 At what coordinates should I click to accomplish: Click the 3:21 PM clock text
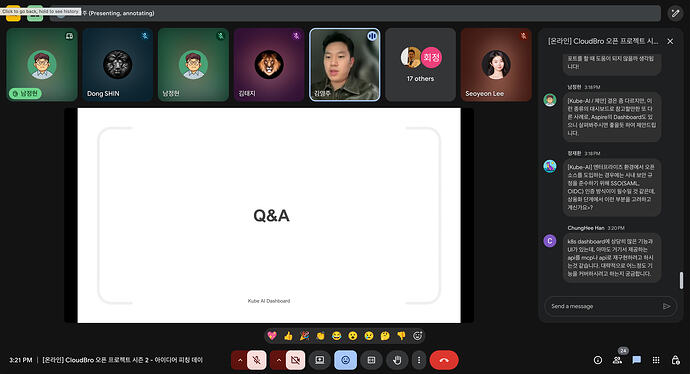(x=21, y=360)
